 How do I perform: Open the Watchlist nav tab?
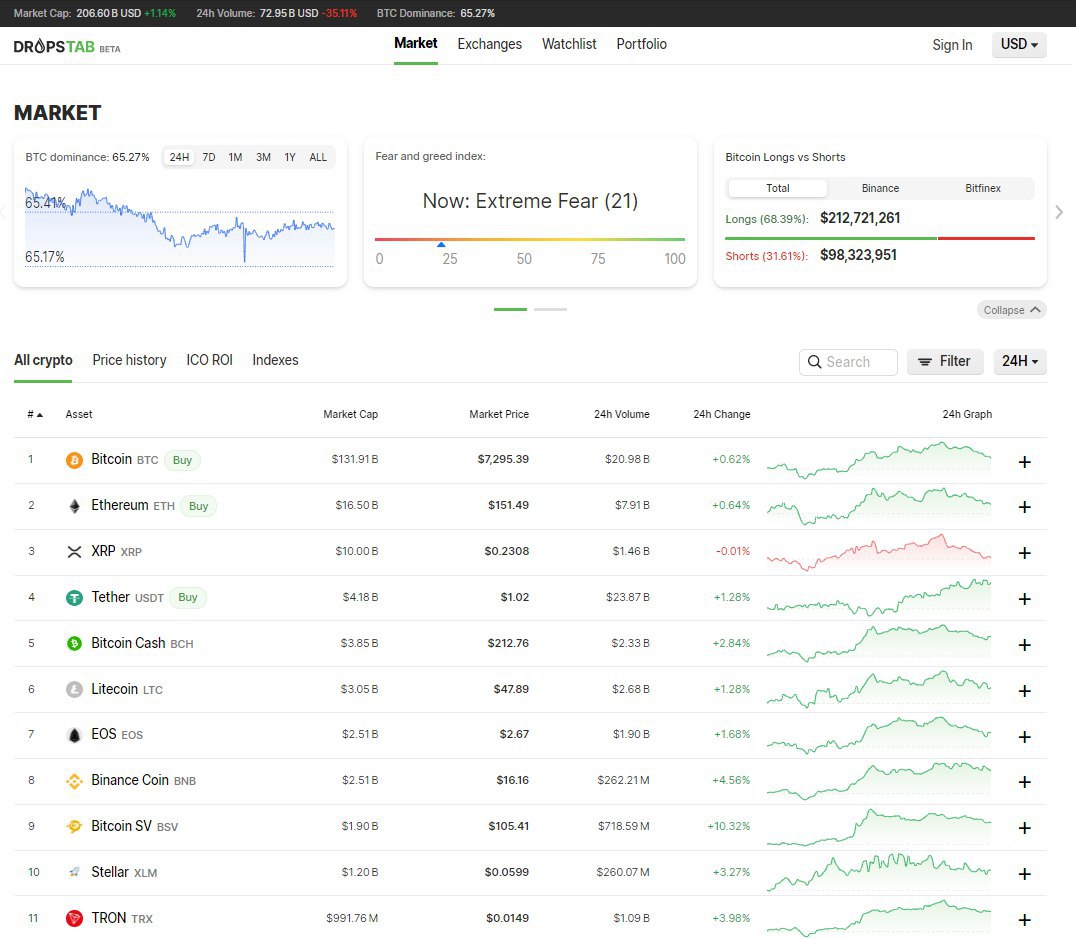(x=569, y=44)
